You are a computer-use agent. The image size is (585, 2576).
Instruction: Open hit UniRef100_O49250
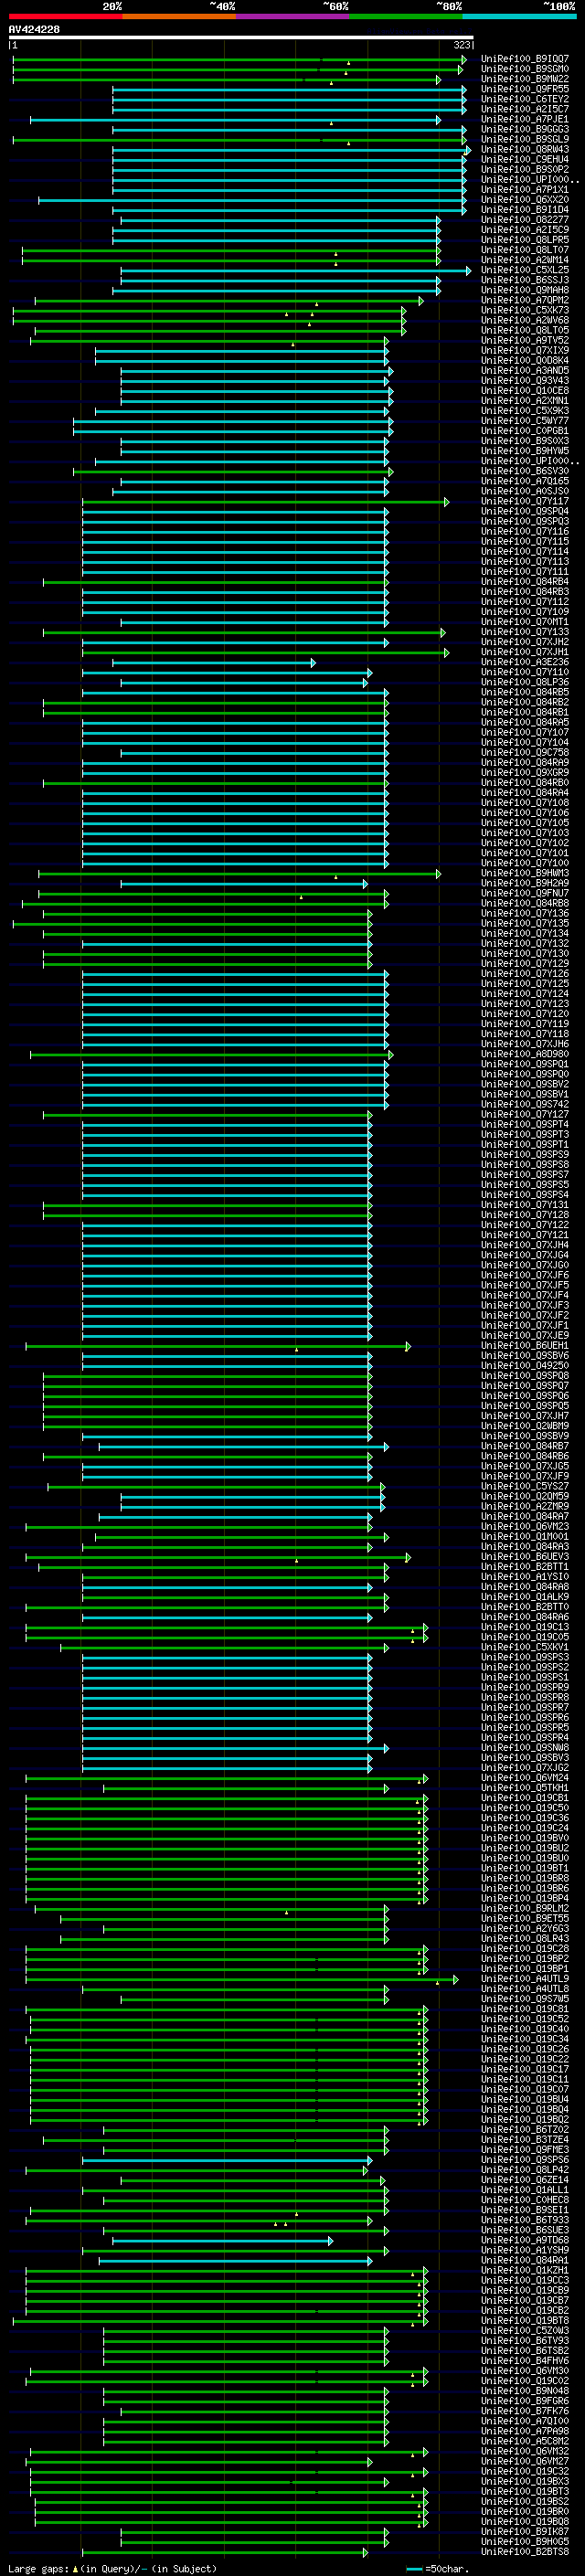(525, 1366)
